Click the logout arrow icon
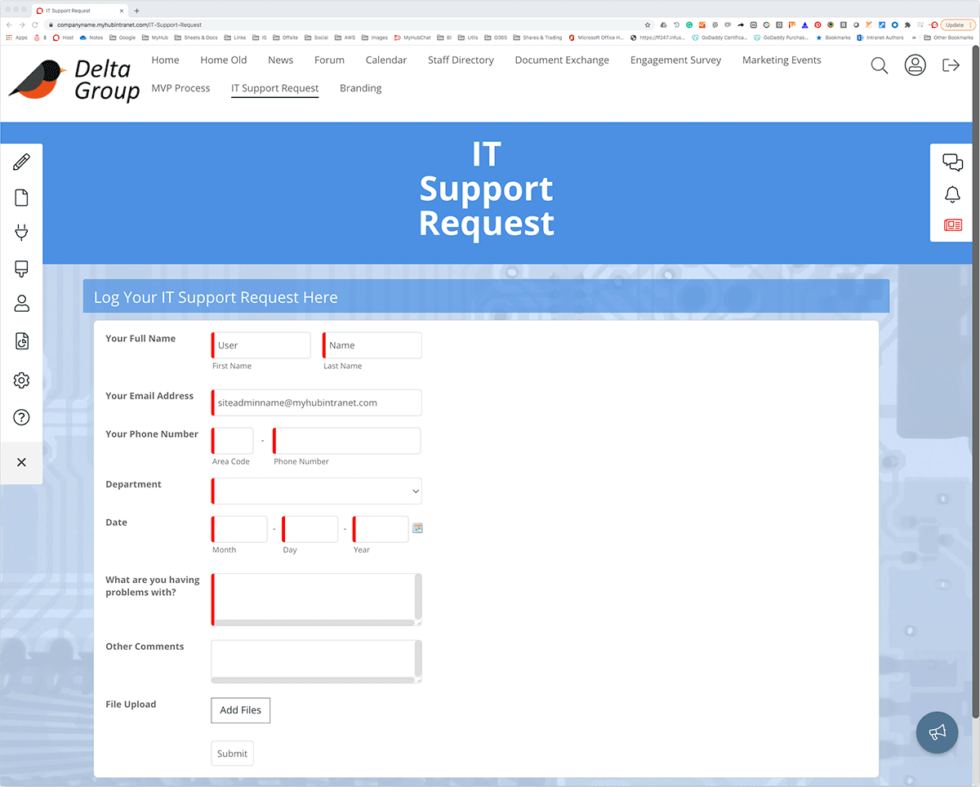Viewport: 980px width, 787px height. pos(950,66)
